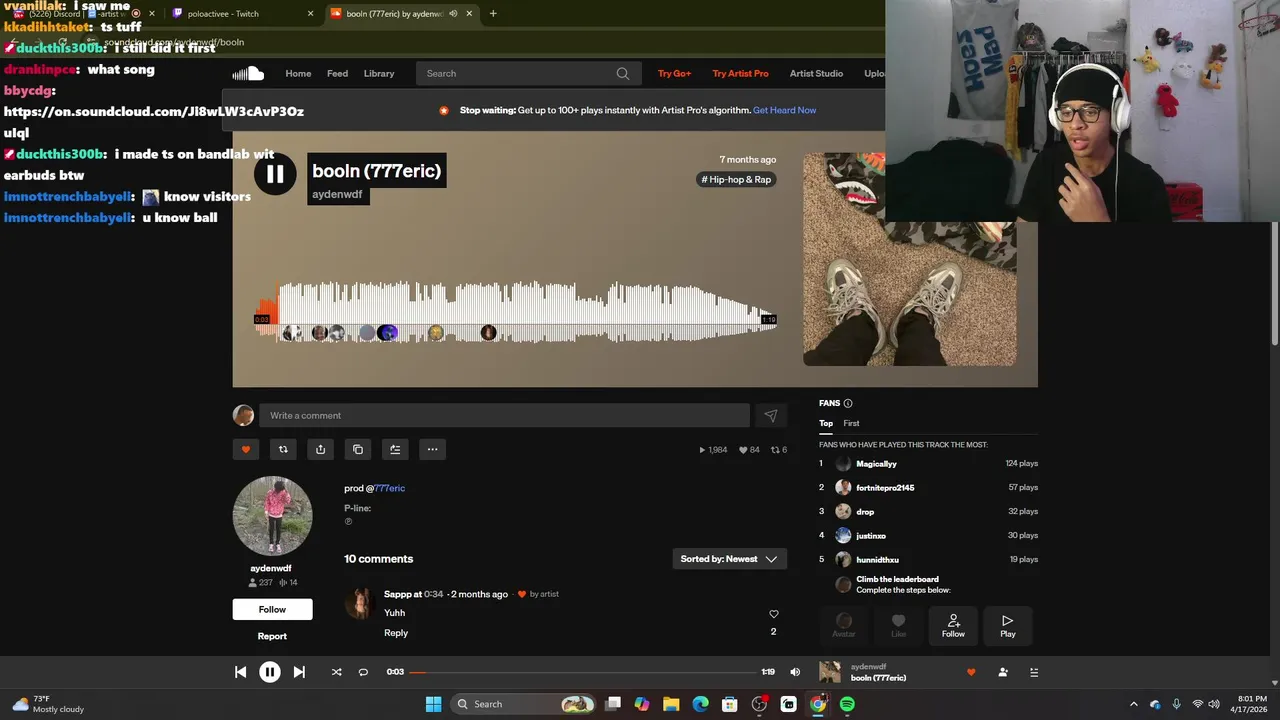Open fan justinxo's profile
Screen dimensions: 1280x720
[x=871, y=536]
